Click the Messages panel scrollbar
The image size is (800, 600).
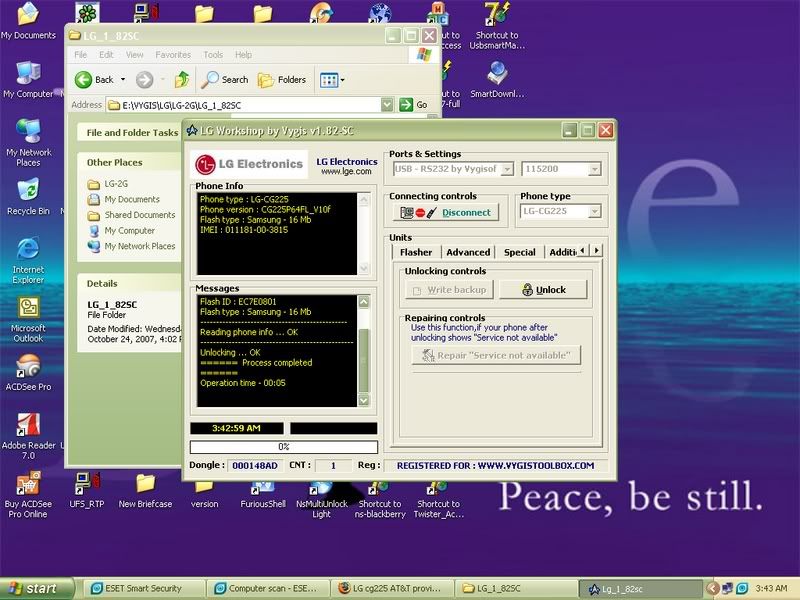coord(364,351)
